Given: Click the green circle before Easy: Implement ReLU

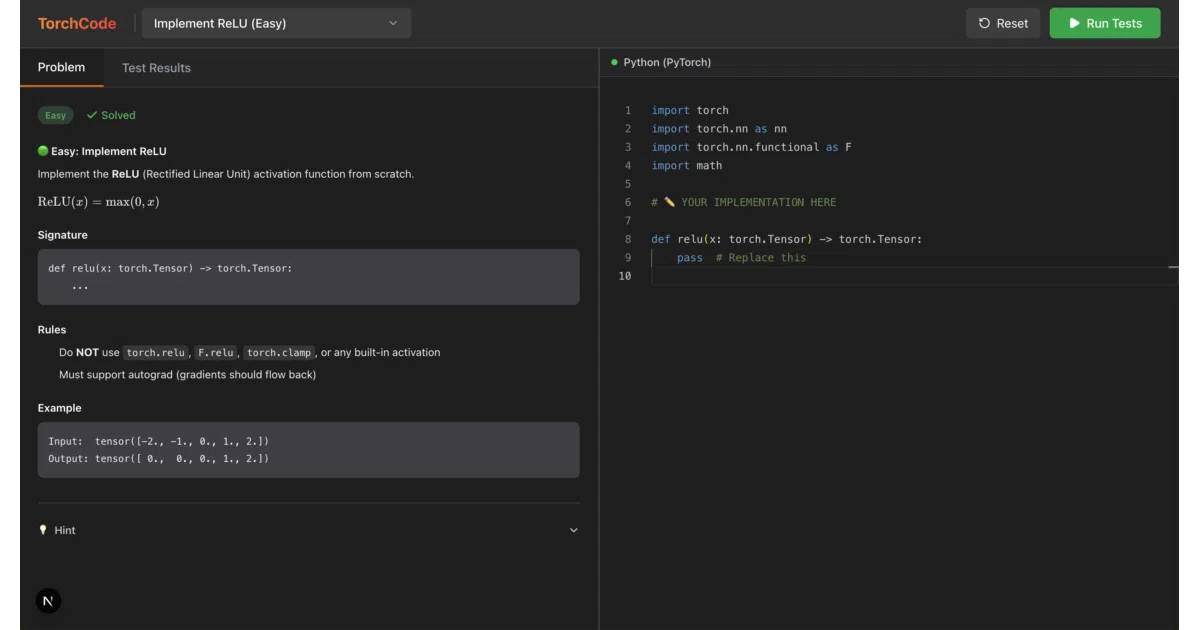Looking at the screenshot, I should pyautogui.click(x=43, y=151).
